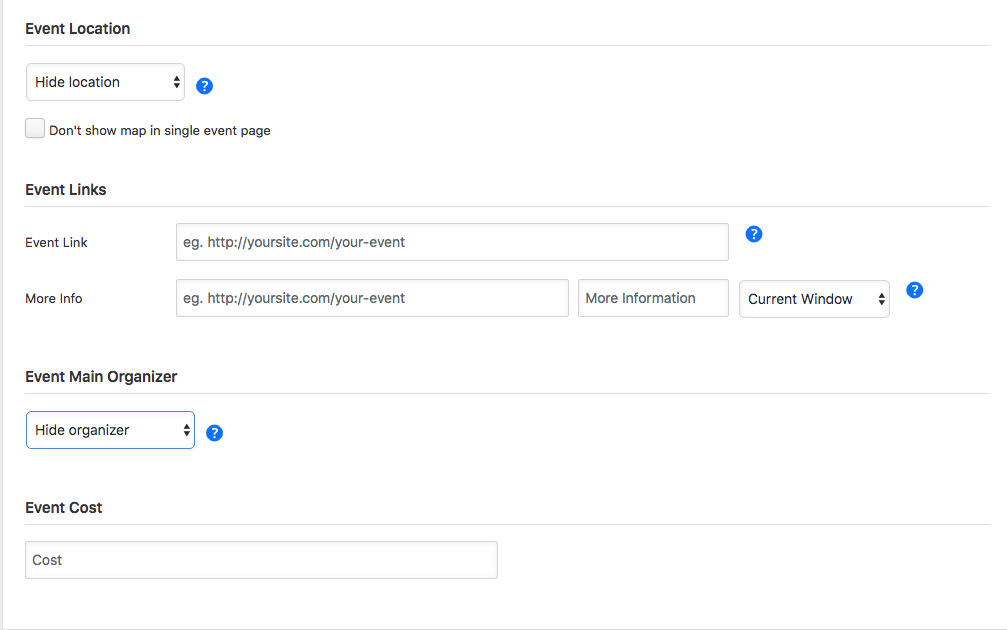Click the Event Cost section heading
This screenshot has width=1007, height=630.
coord(64,508)
